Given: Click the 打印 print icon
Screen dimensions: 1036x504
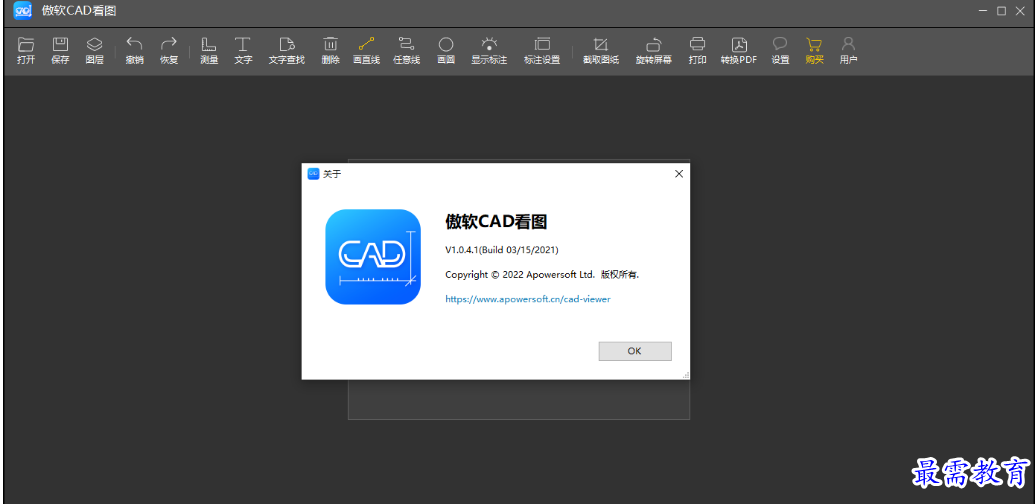Looking at the screenshot, I should (697, 51).
